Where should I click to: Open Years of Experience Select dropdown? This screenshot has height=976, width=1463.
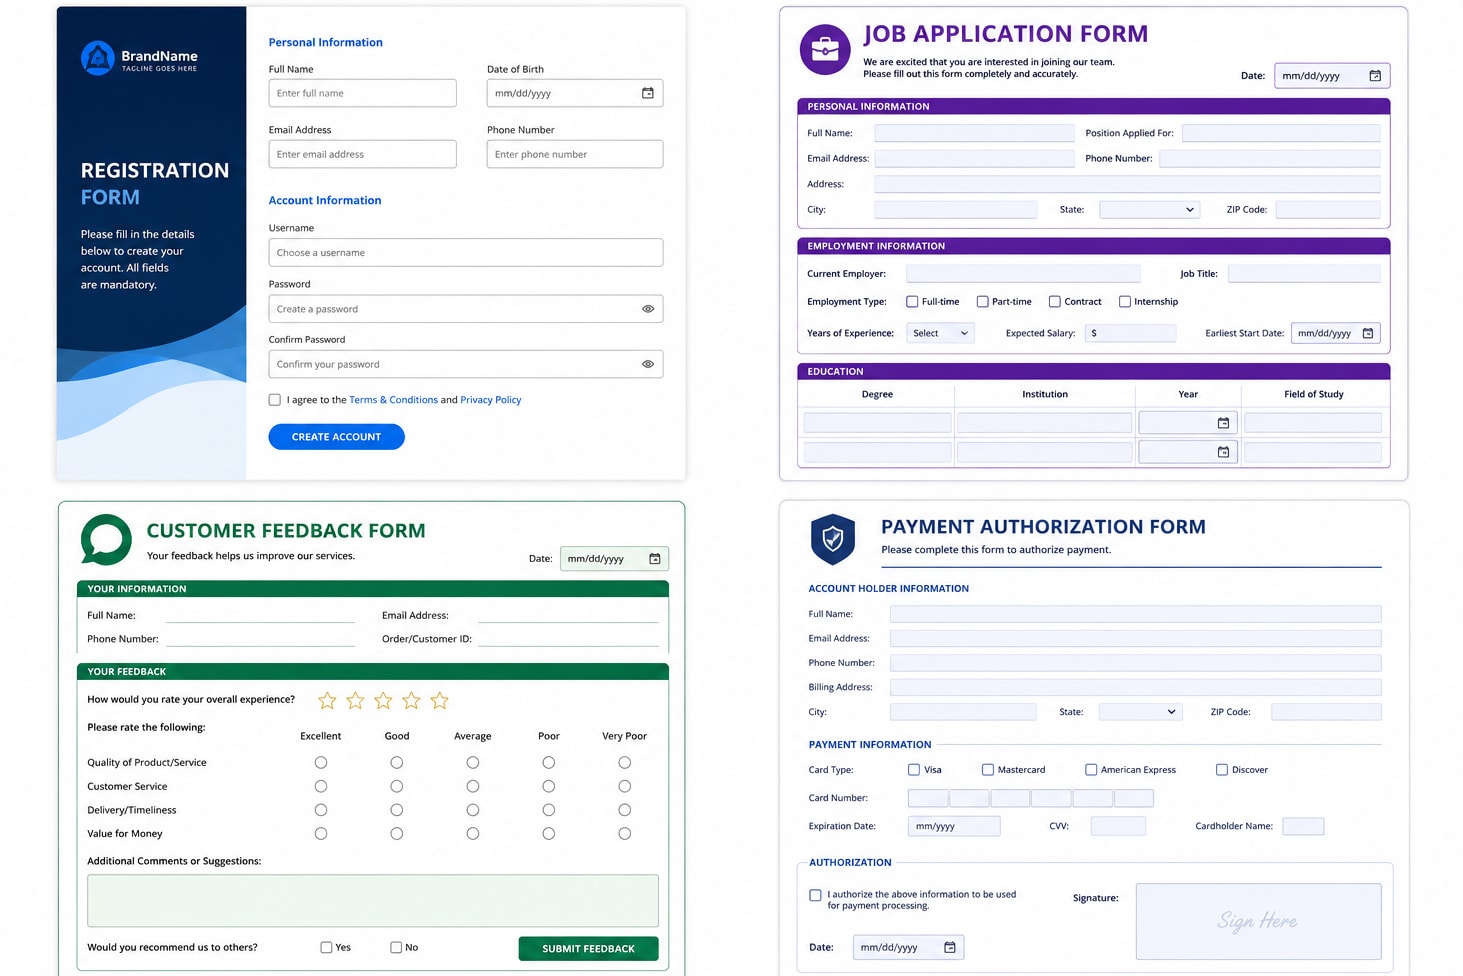tap(940, 333)
